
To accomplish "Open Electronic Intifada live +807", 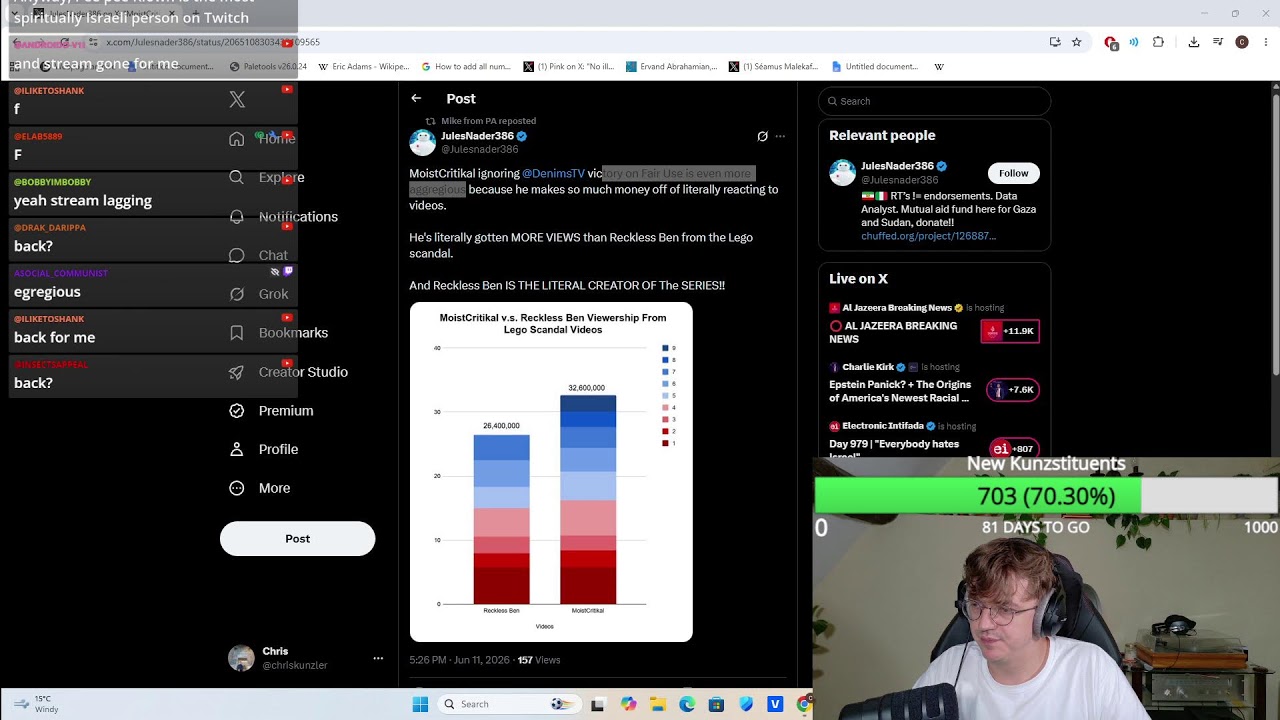I will click(1013, 449).
